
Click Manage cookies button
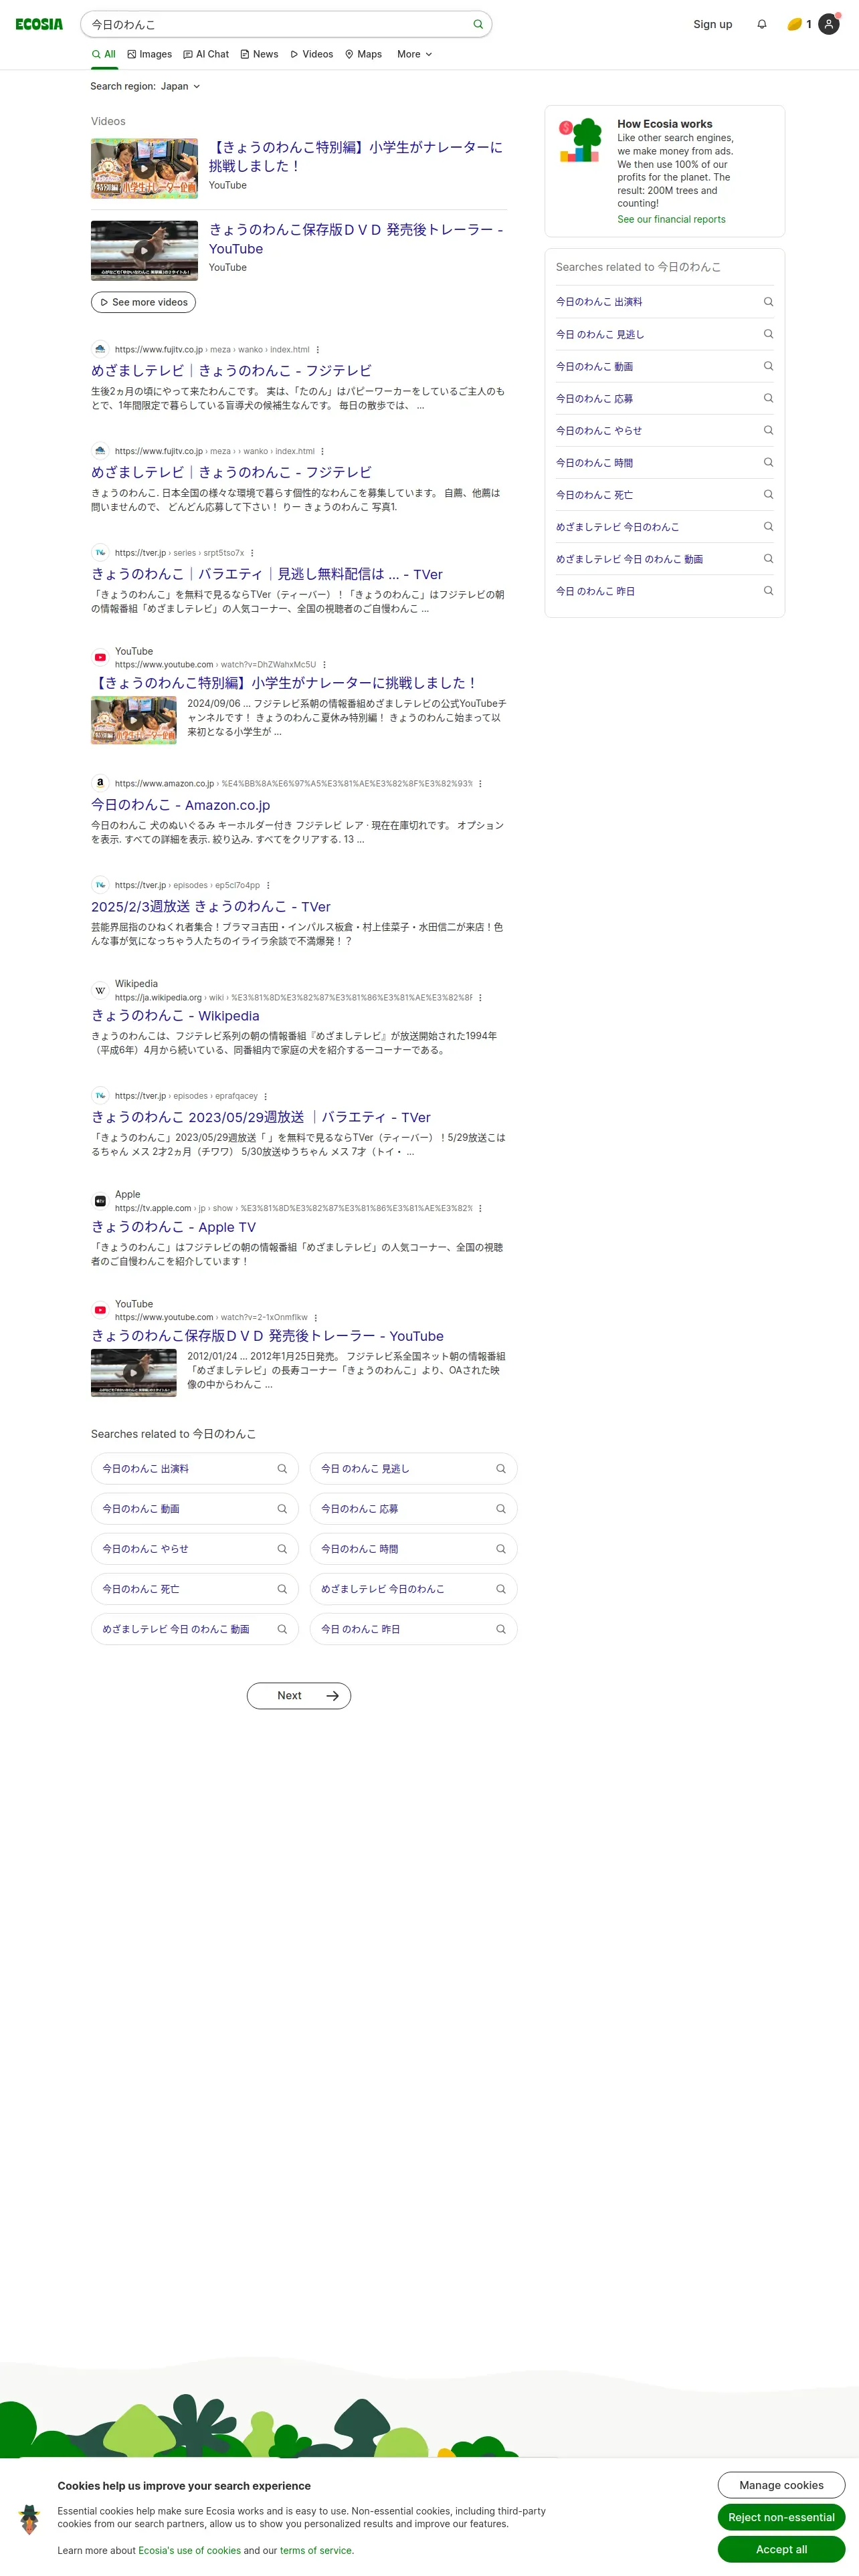click(782, 2485)
